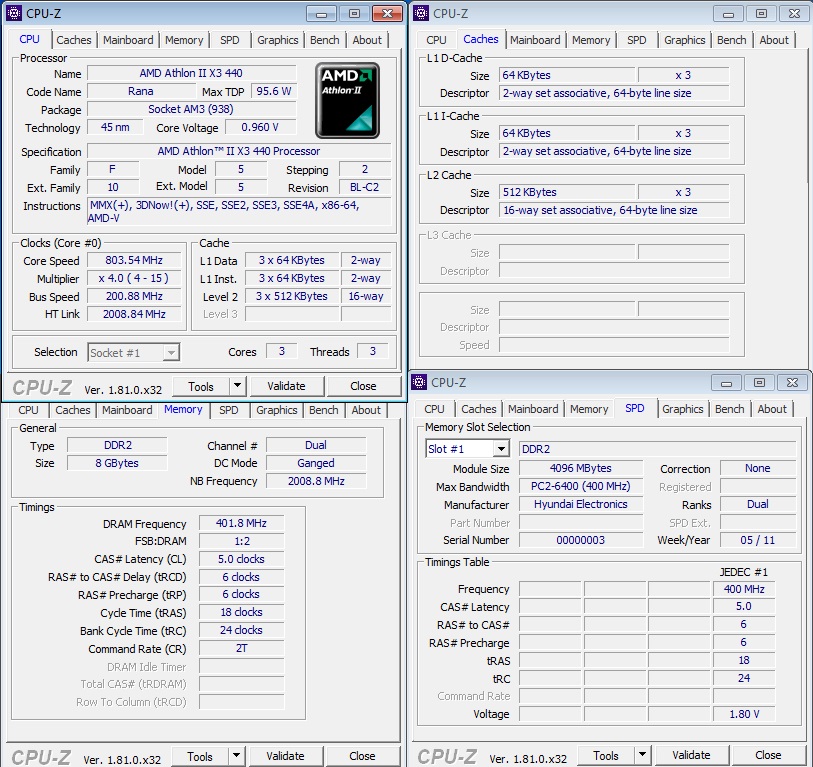Open the Memory tab in the SPD window
This screenshot has width=813, height=767.
tap(589, 409)
